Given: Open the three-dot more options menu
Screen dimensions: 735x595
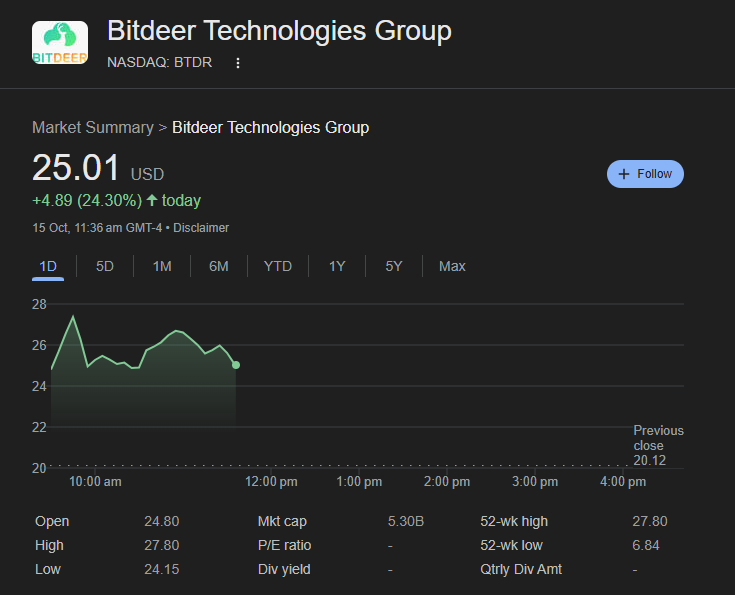Looking at the screenshot, I should point(238,63).
